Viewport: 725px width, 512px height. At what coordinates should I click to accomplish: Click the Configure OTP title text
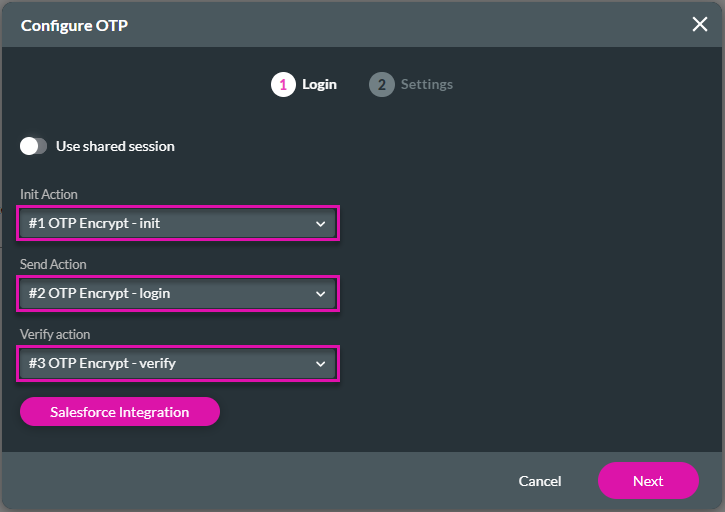coord(74,25)
